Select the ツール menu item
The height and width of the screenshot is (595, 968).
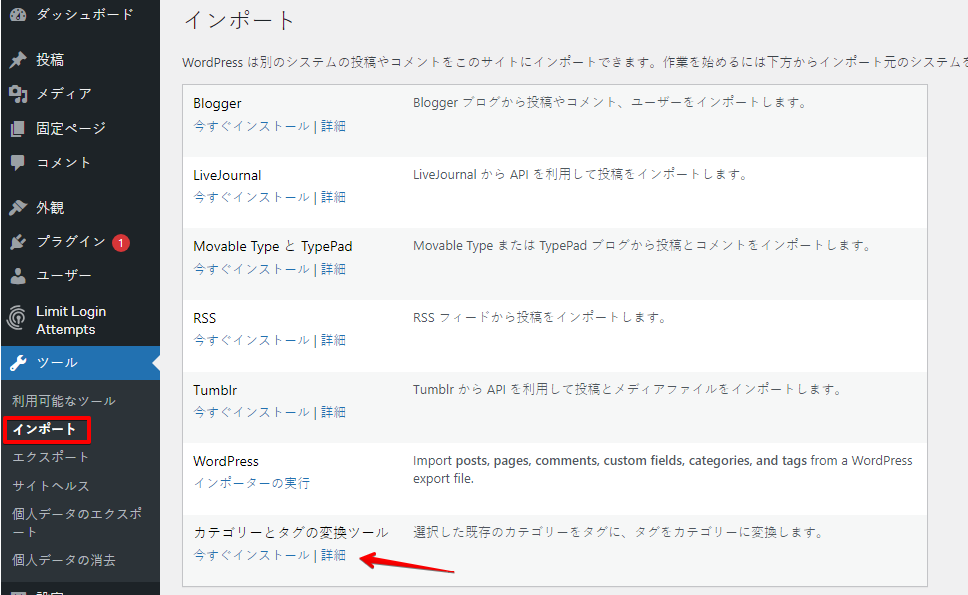[80, 363]
